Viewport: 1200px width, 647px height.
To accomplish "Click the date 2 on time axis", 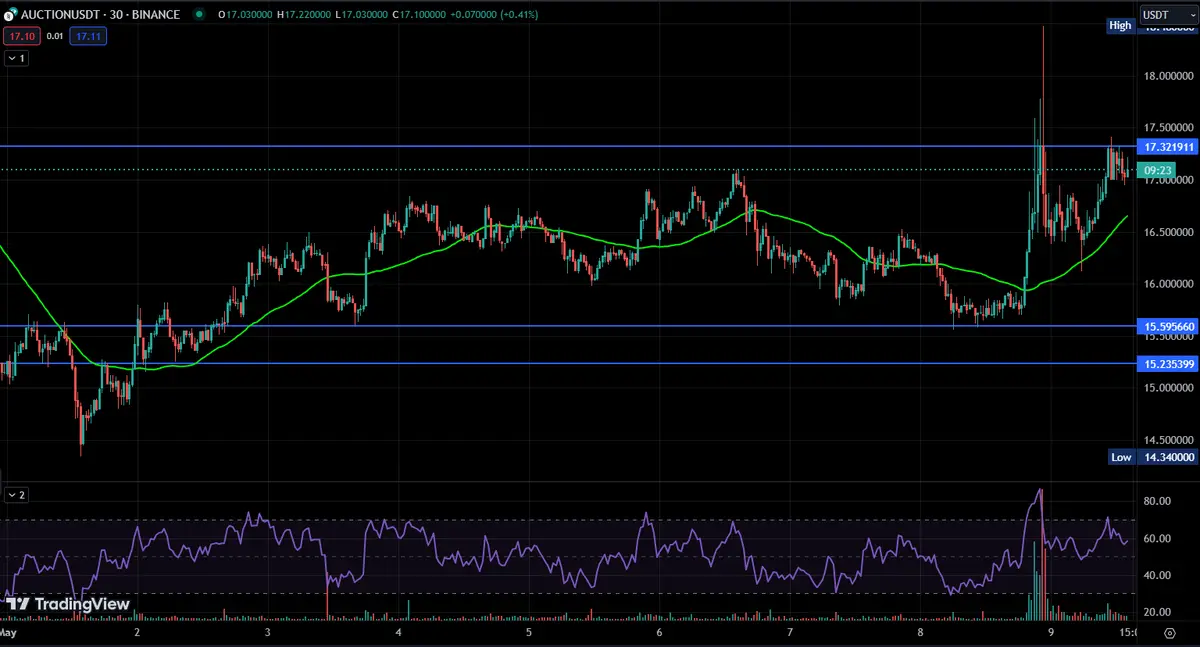I will tap(136, 633).
